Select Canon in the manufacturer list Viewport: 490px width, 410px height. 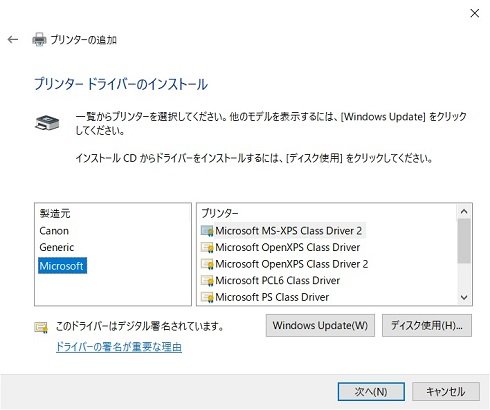[54, 231]
